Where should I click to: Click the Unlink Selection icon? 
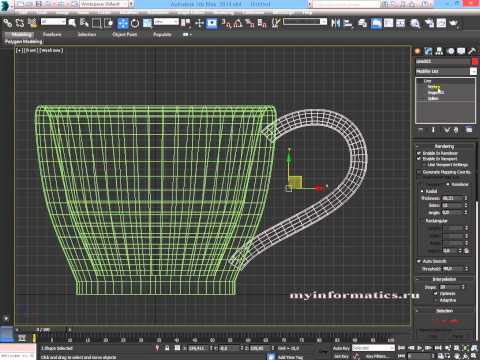[x=20, y=23]
